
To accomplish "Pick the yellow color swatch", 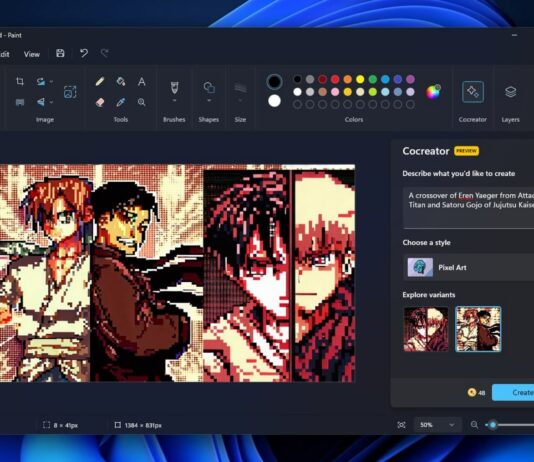I will coord(360,79).
